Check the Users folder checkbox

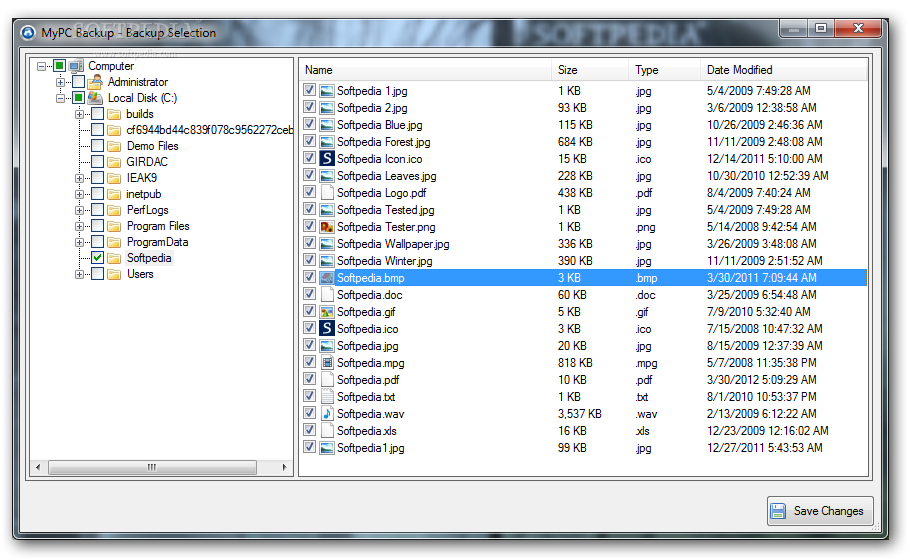point(97,274)
